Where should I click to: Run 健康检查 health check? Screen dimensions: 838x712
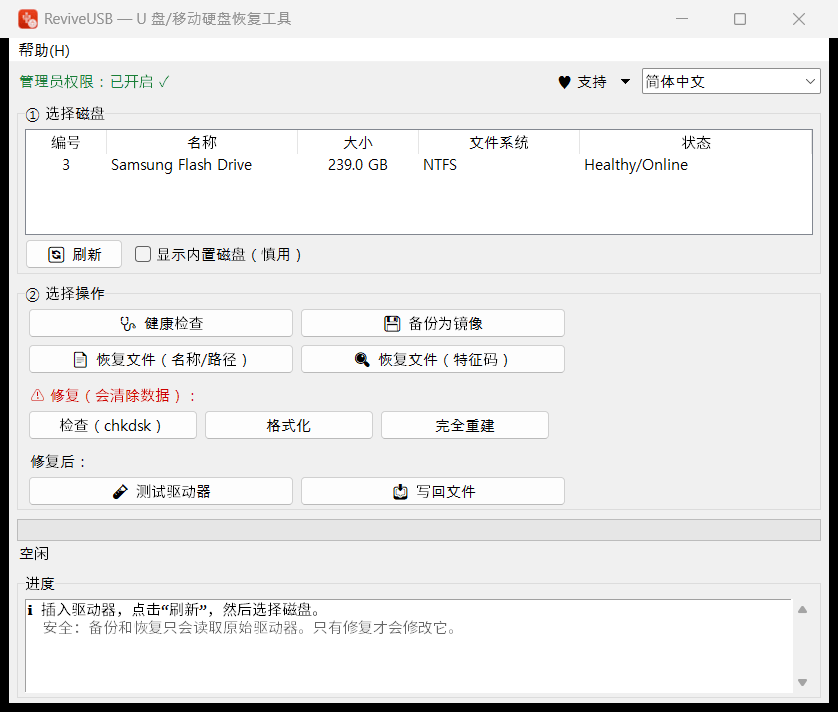pos(161,323)
